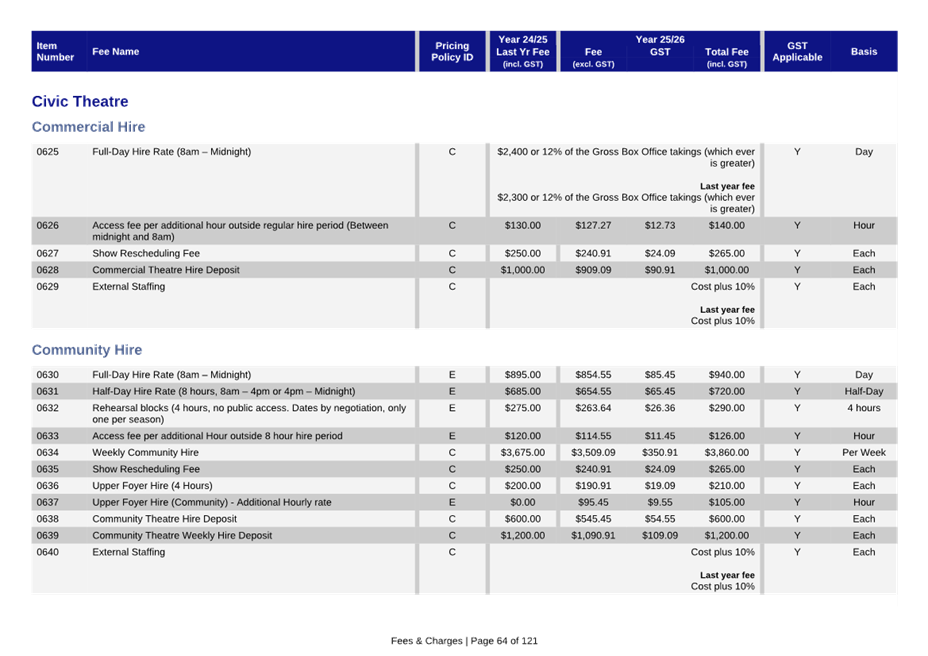This screenshot has height=656, width=928.
Task: Click the GST Applicable column header
Action: 797,52
